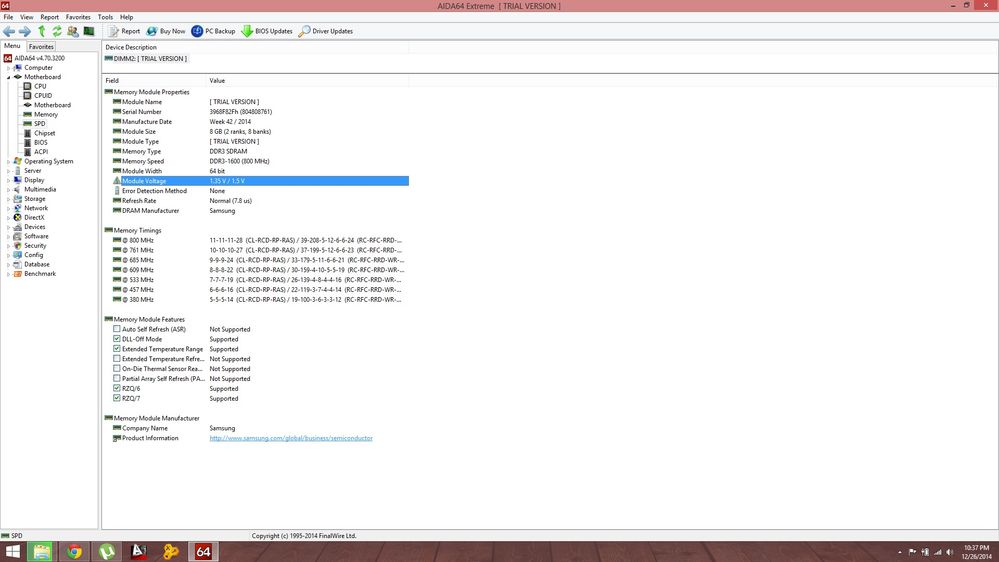Expand the Server tree node
The width and height of the screenshot is (999, 562).
[8, 171]
